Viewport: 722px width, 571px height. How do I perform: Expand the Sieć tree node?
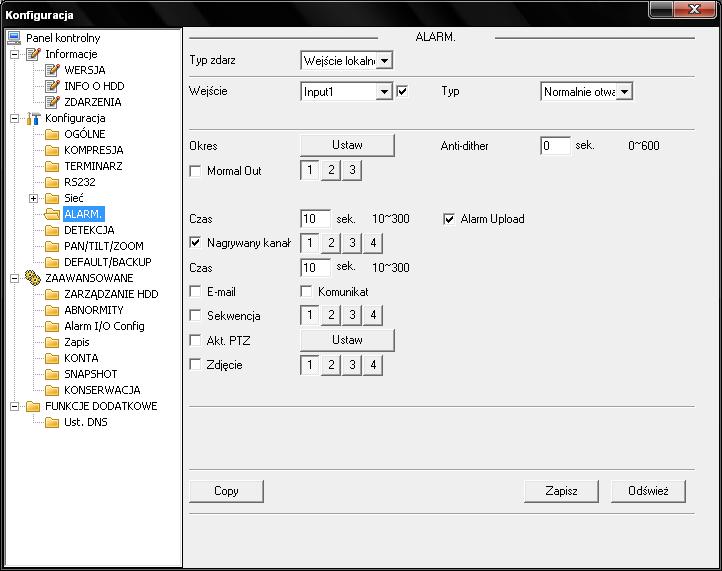(x=34, y=198)
